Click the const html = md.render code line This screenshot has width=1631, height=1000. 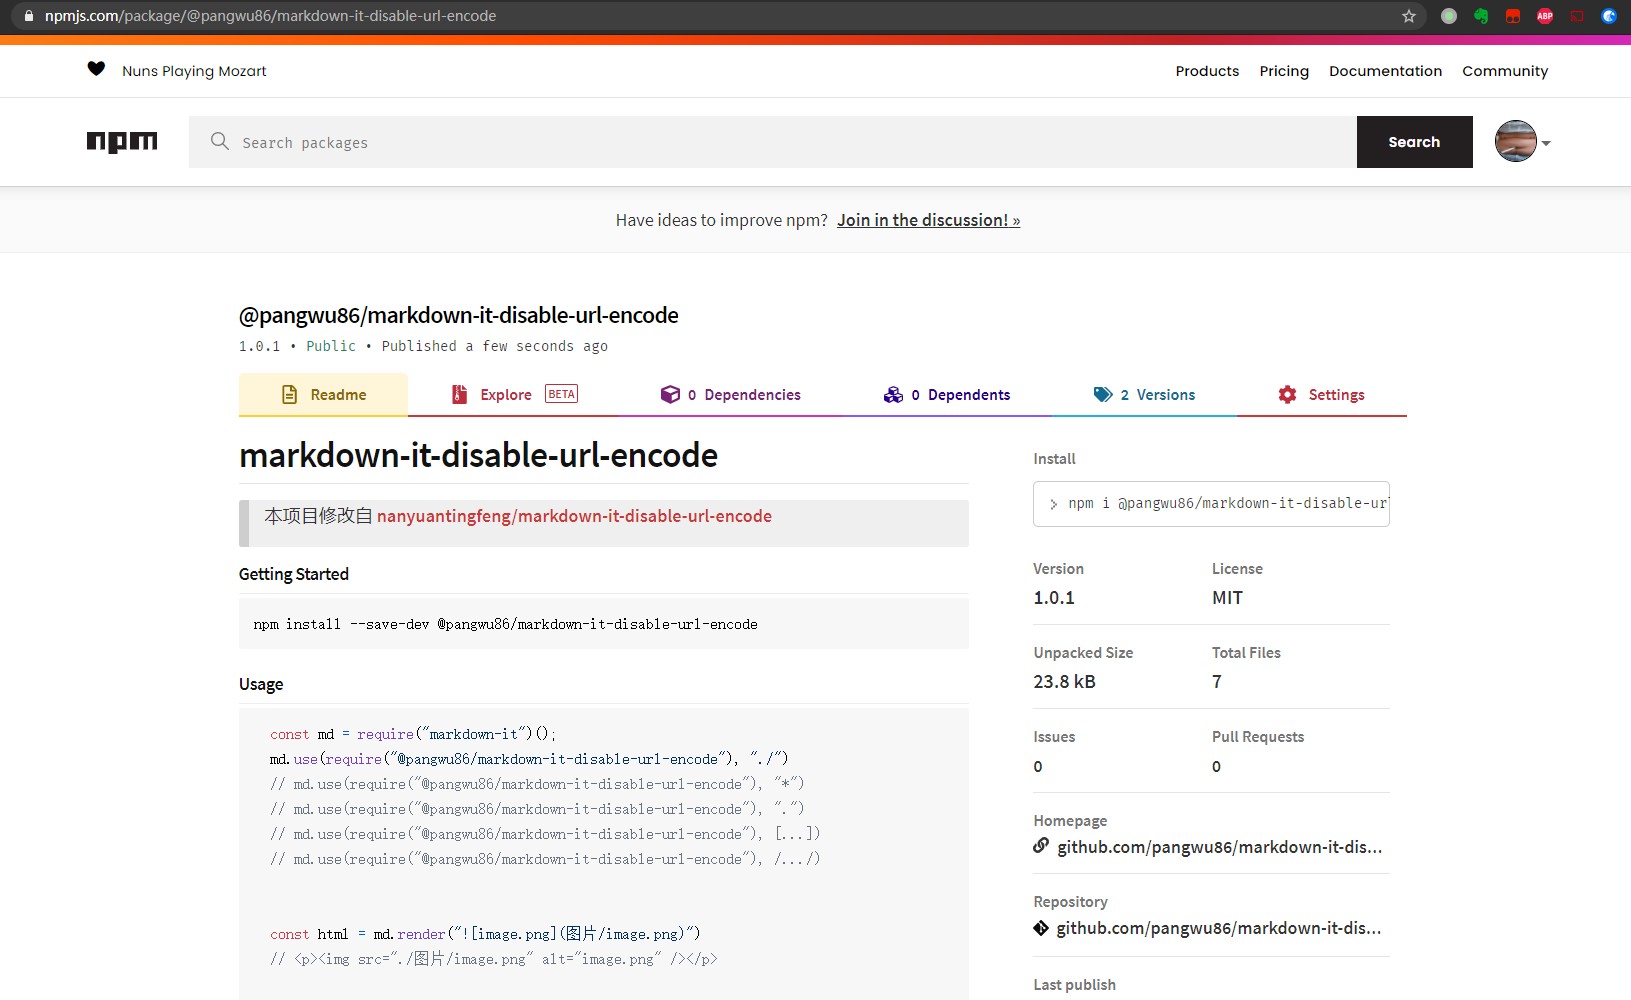(485, 934)
